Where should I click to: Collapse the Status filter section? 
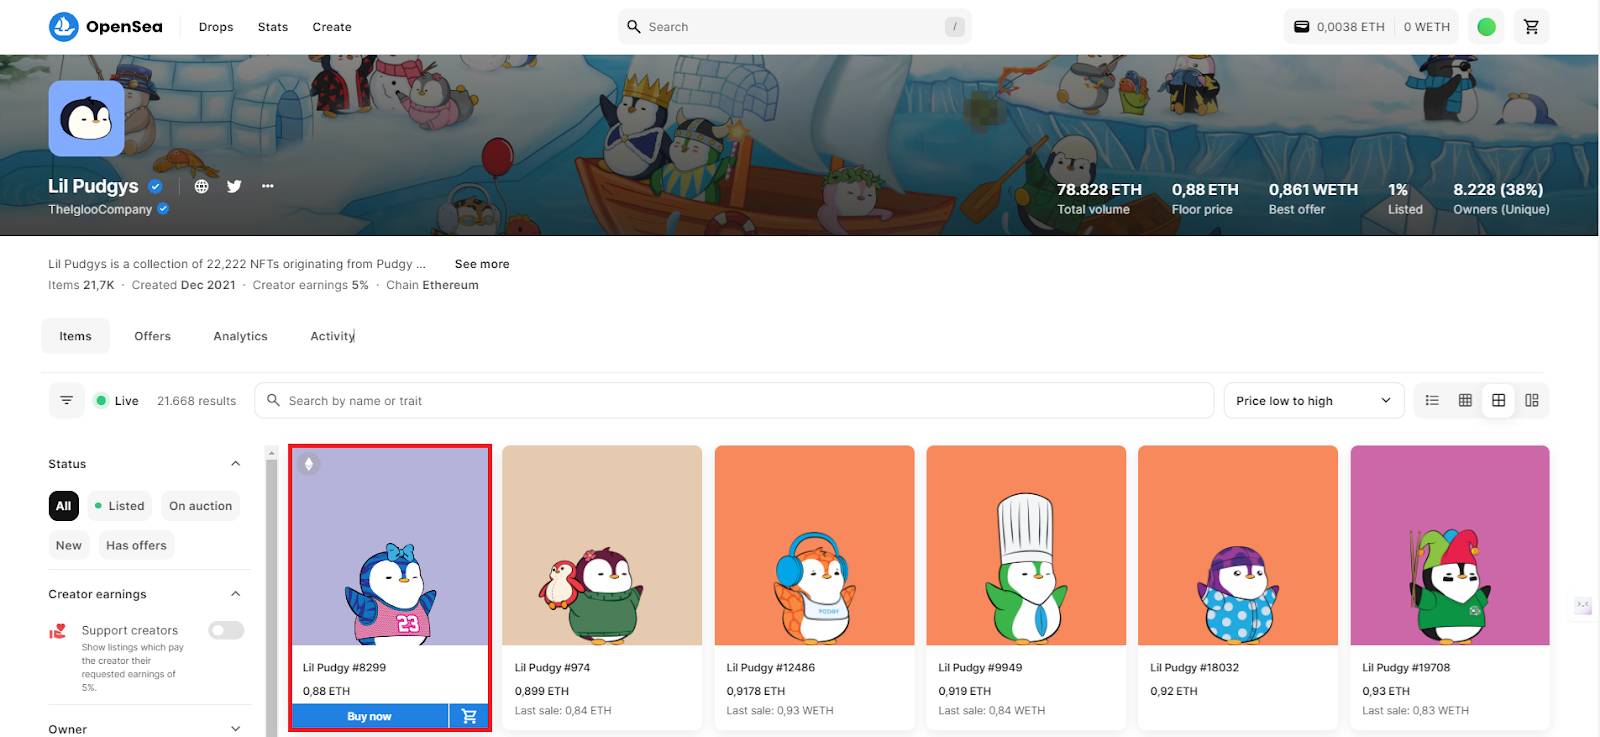235,464
